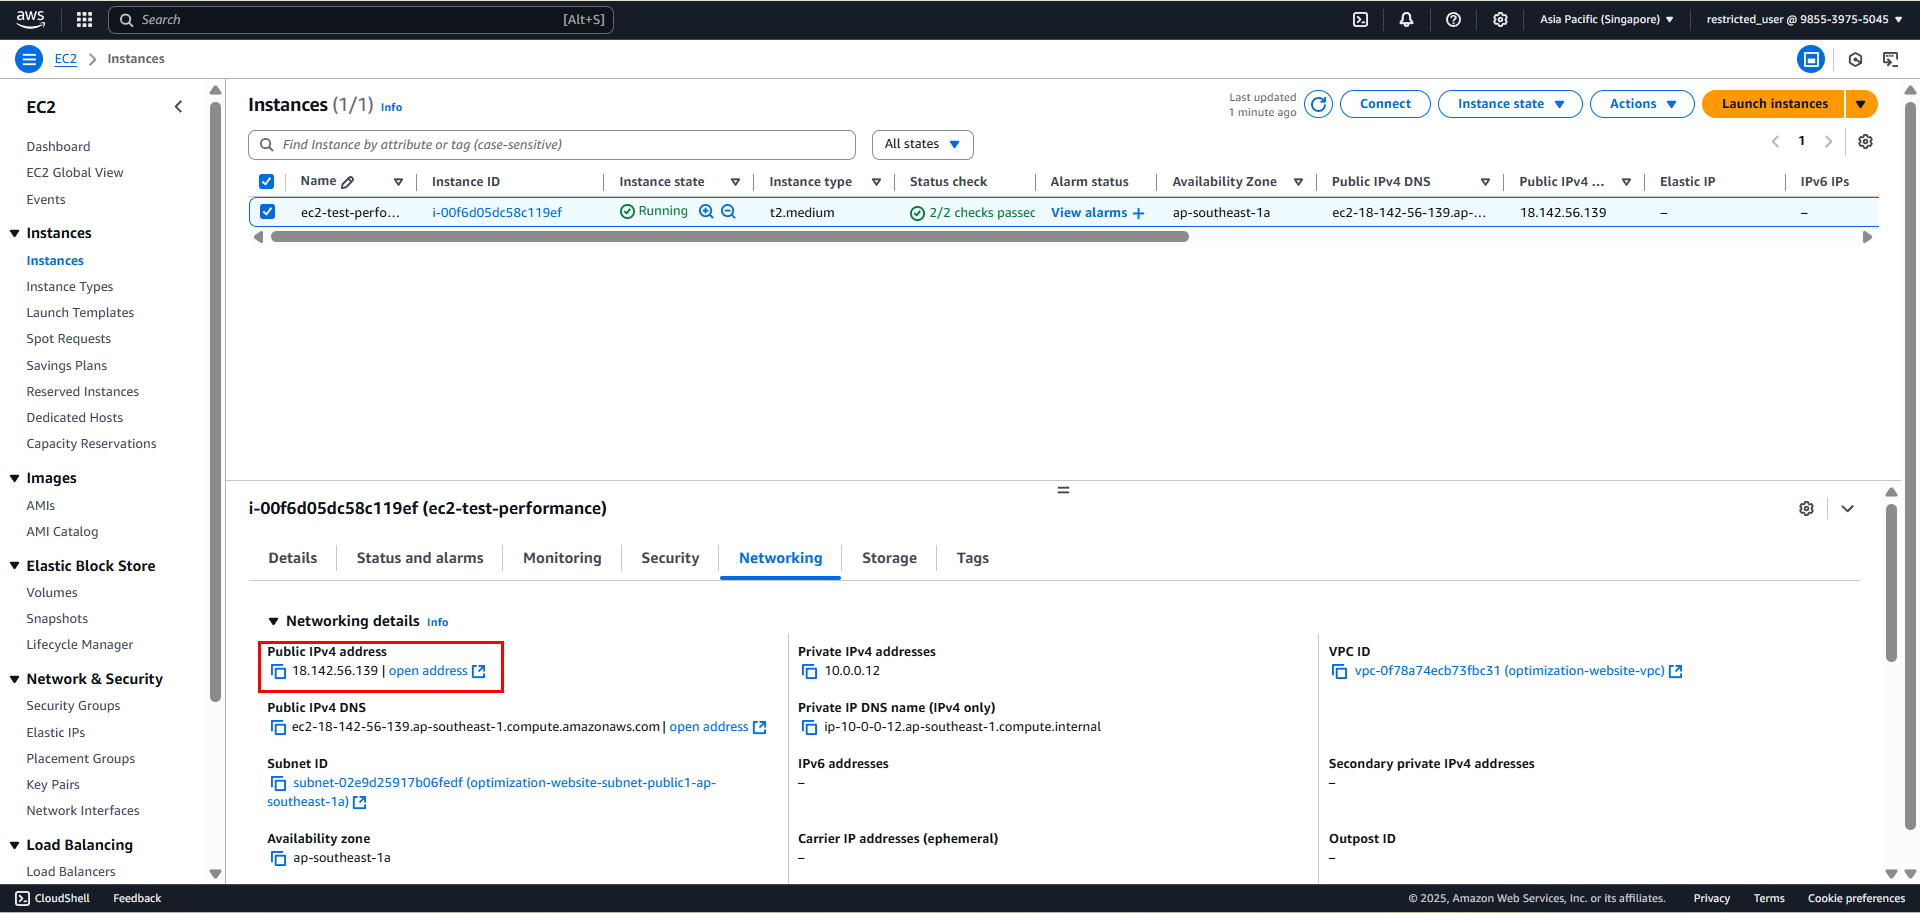The width and height of the screenshot is (1920, 913).
Task: Click the split panel resize handle
Action: [x=1063, y=490]
